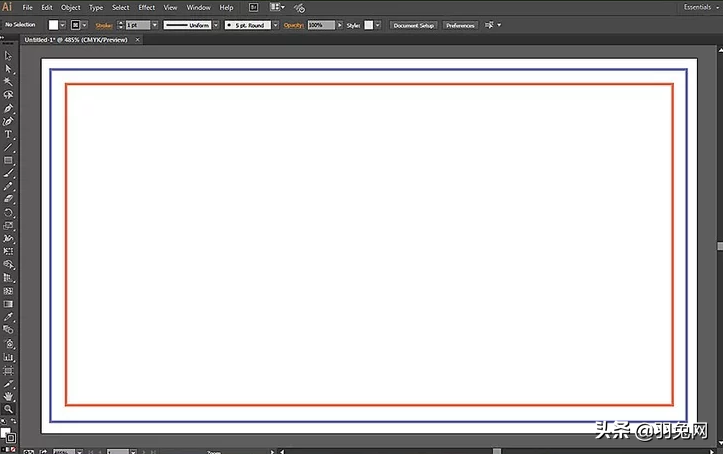Select the Blend tool
Image resolution: width=723 pixels, height=454 pixels.
(8, 330)
